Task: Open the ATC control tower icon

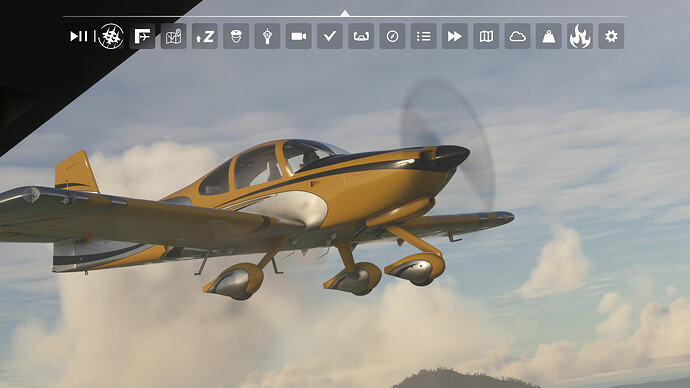Action: click(267, 36)
